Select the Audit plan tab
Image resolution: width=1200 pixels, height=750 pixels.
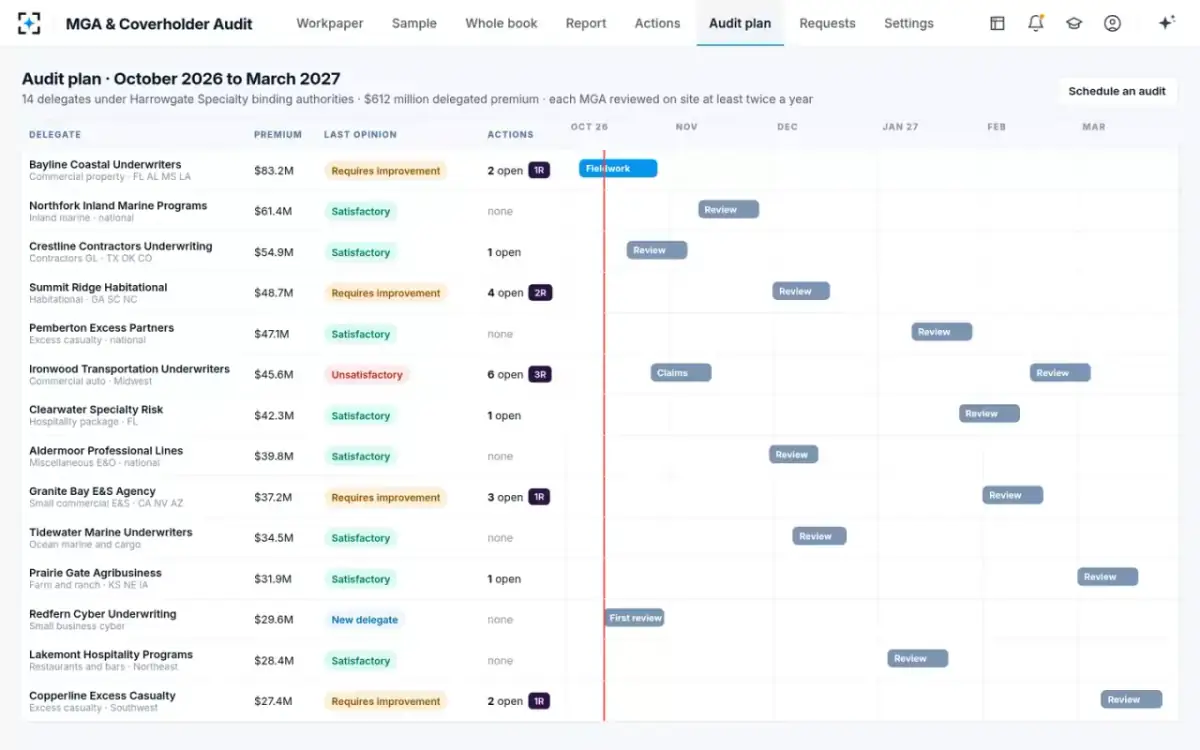(740, 23)
